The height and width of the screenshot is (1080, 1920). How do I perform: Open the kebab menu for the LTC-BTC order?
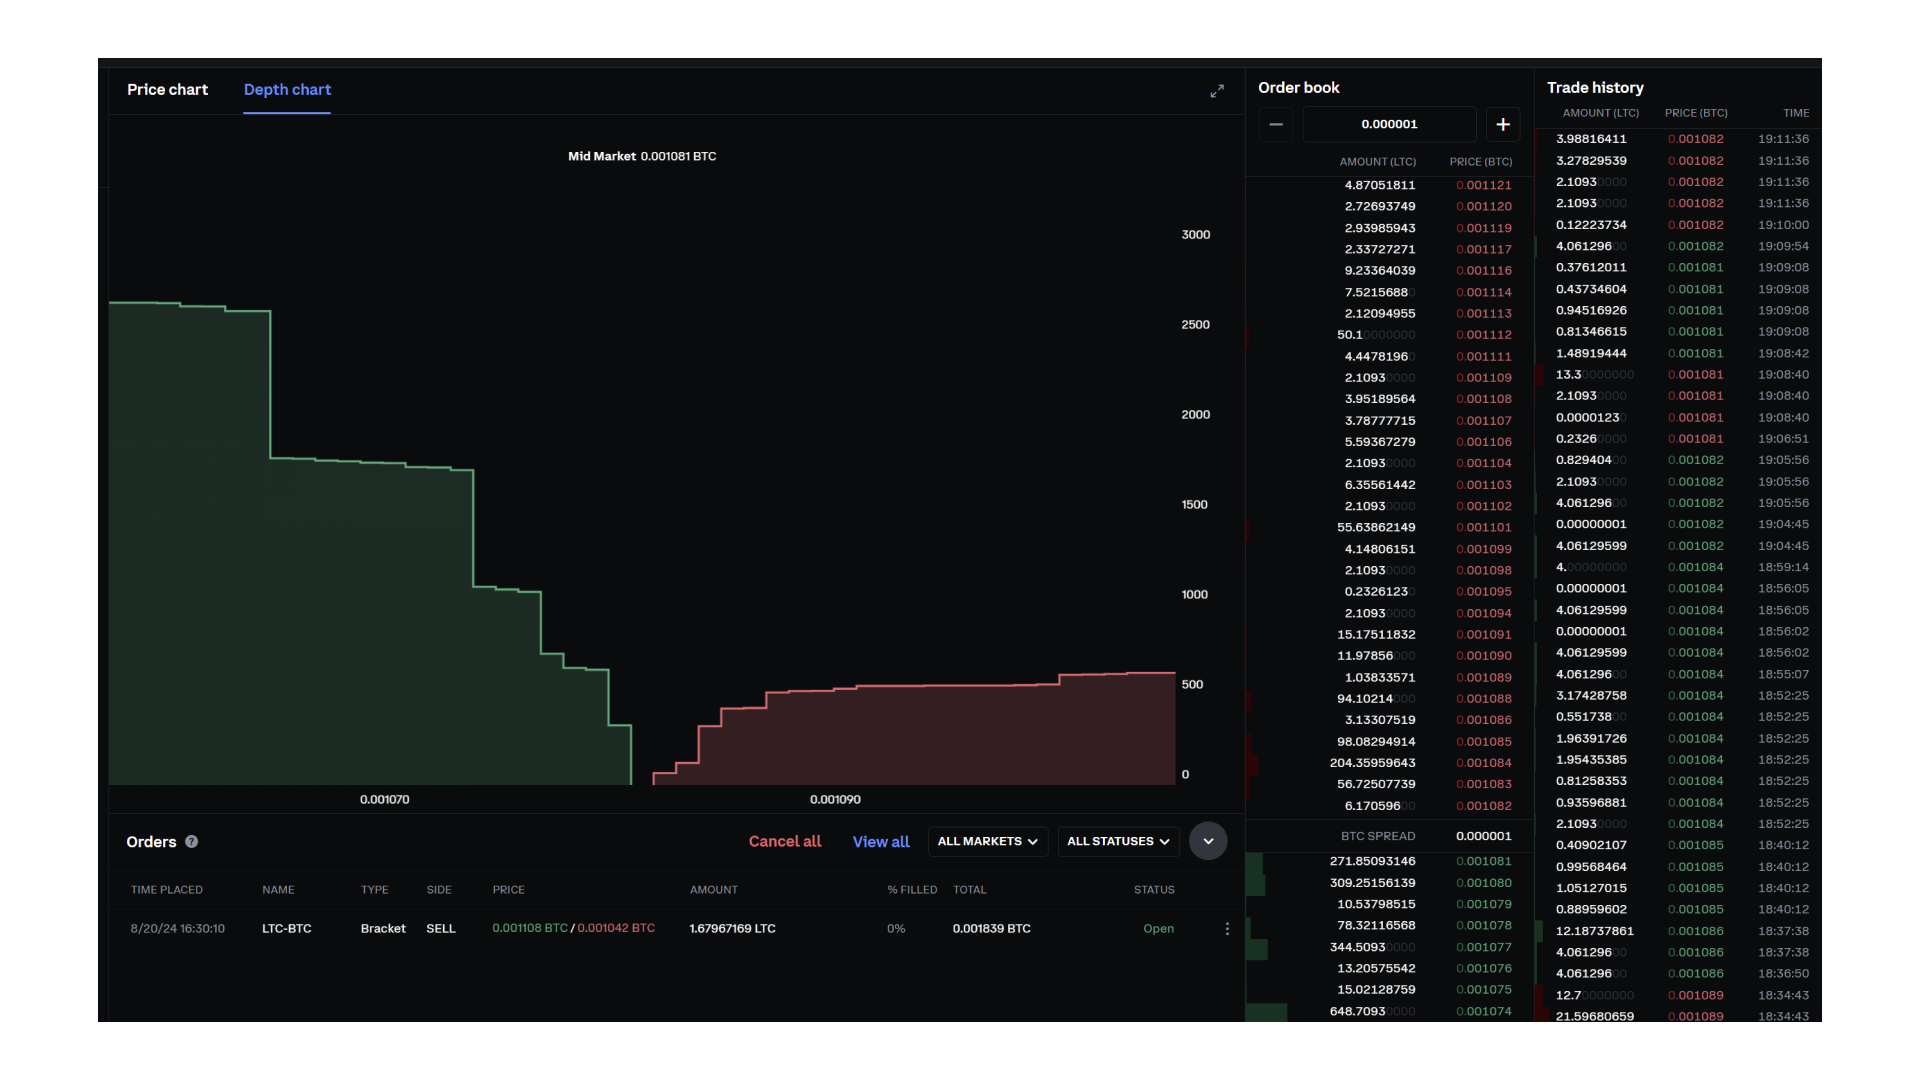click(1226, 928)
